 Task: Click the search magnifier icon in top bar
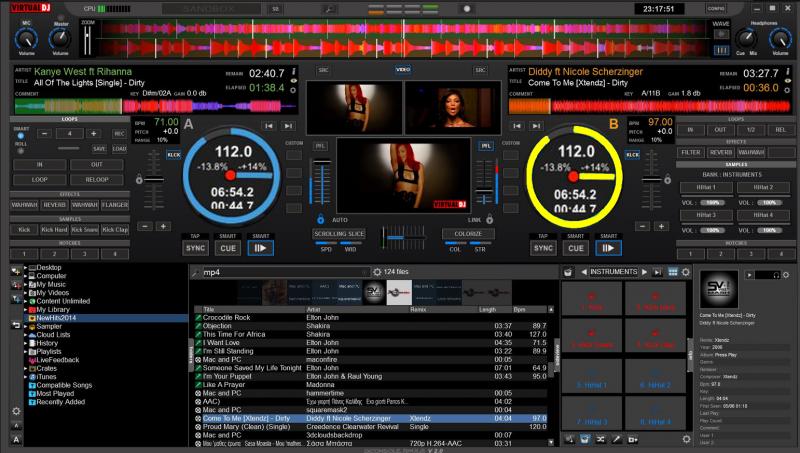point(330,9)
